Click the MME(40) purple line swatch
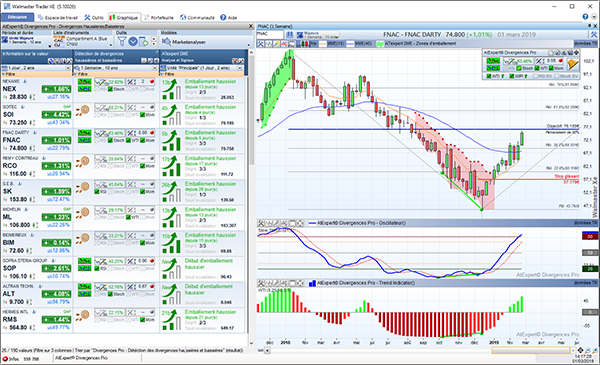This screenshot has height=365, width=600. click(x=350, y=44)
